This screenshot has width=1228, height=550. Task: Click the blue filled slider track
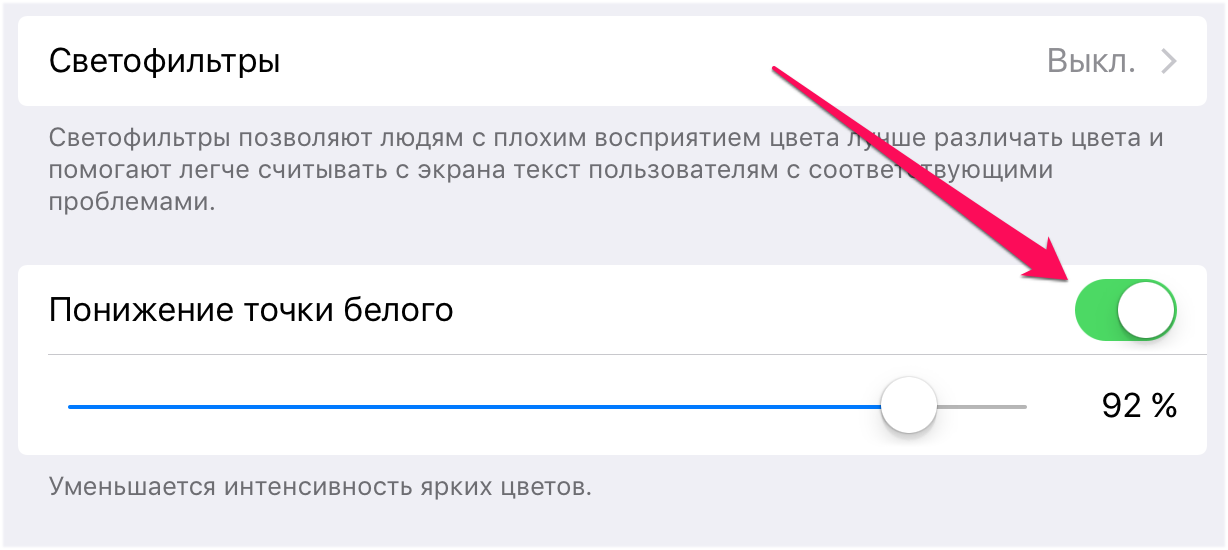pyautogui.click(x=470, y=407)
